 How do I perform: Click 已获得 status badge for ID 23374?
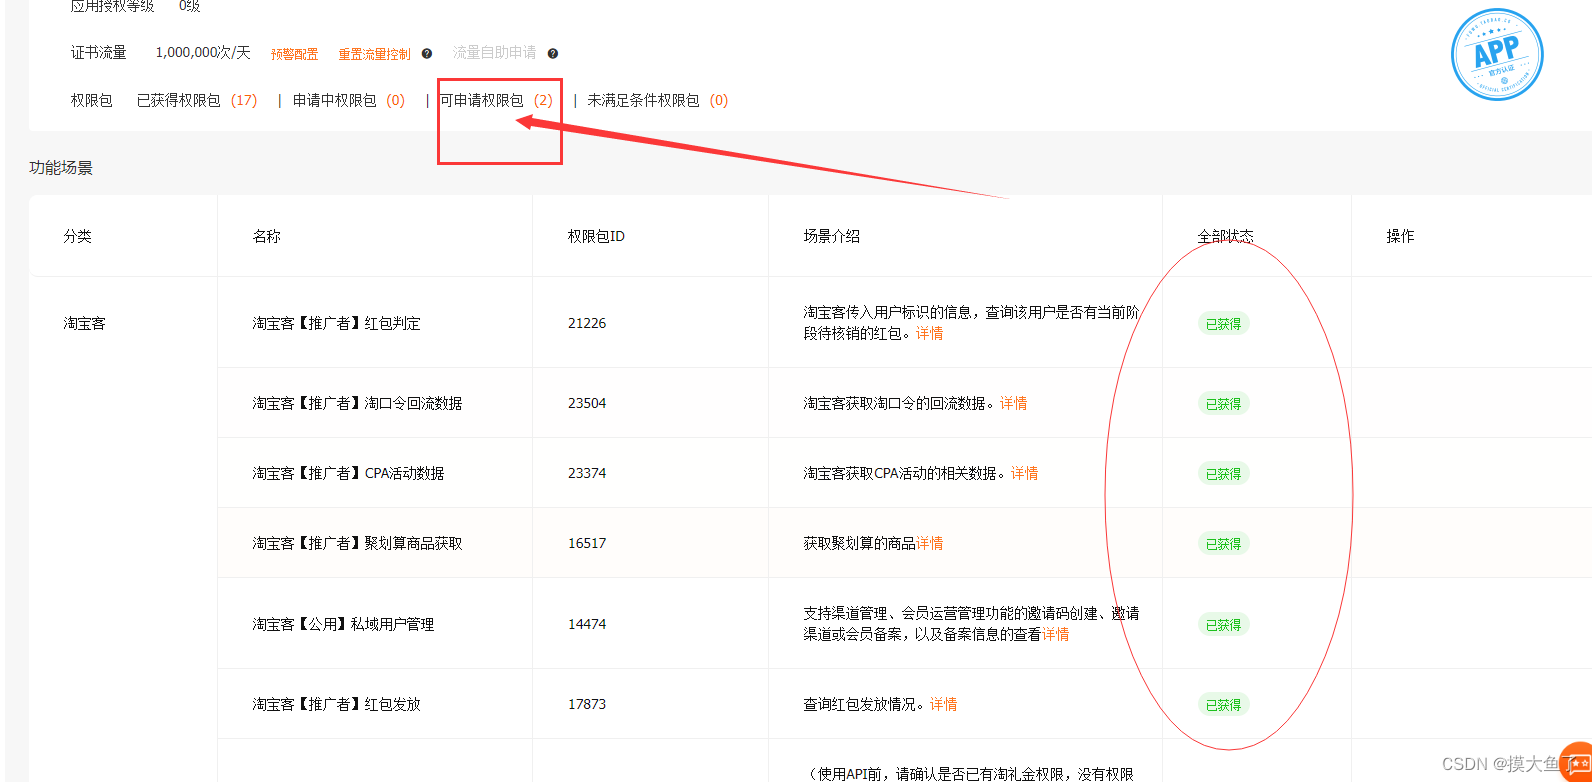click(x=1223, y=474)
